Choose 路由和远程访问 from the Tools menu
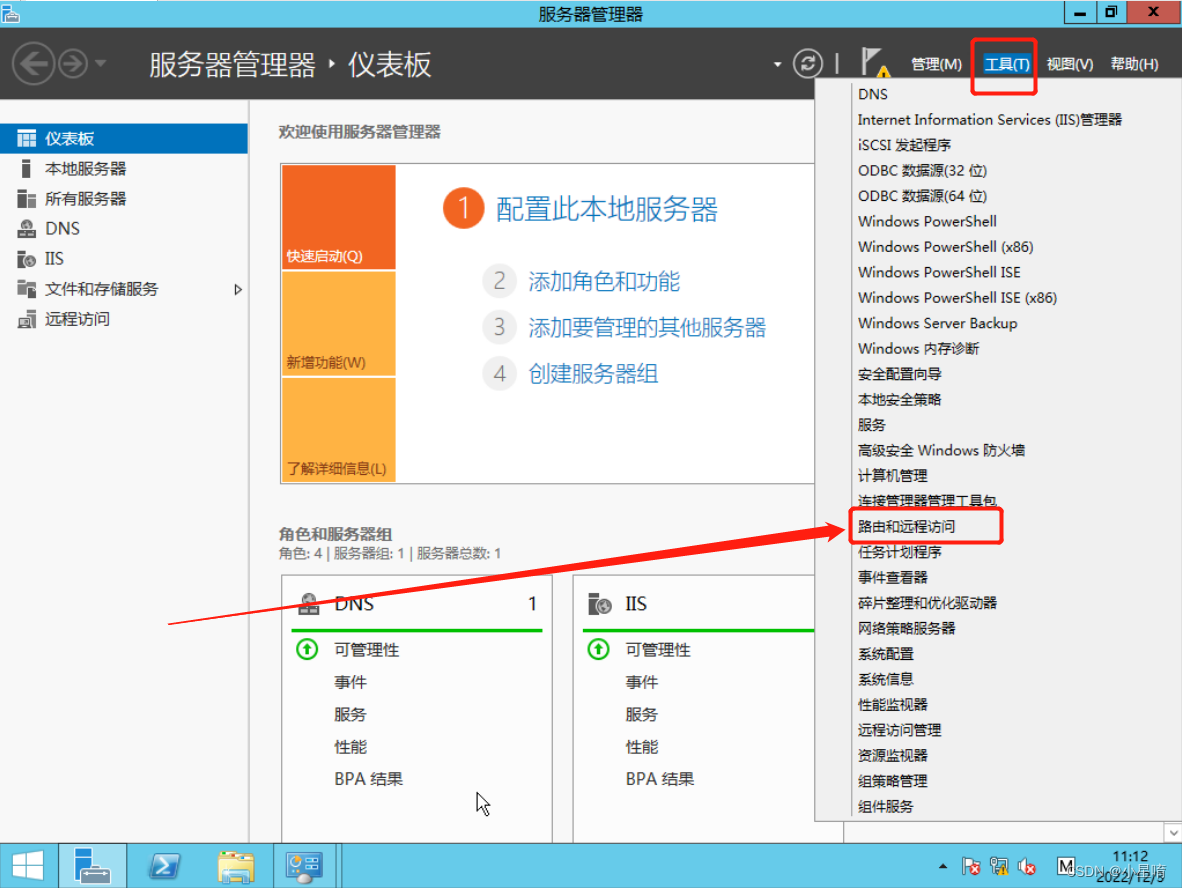The image size is (1182, 888). click(x=907, y=526)
